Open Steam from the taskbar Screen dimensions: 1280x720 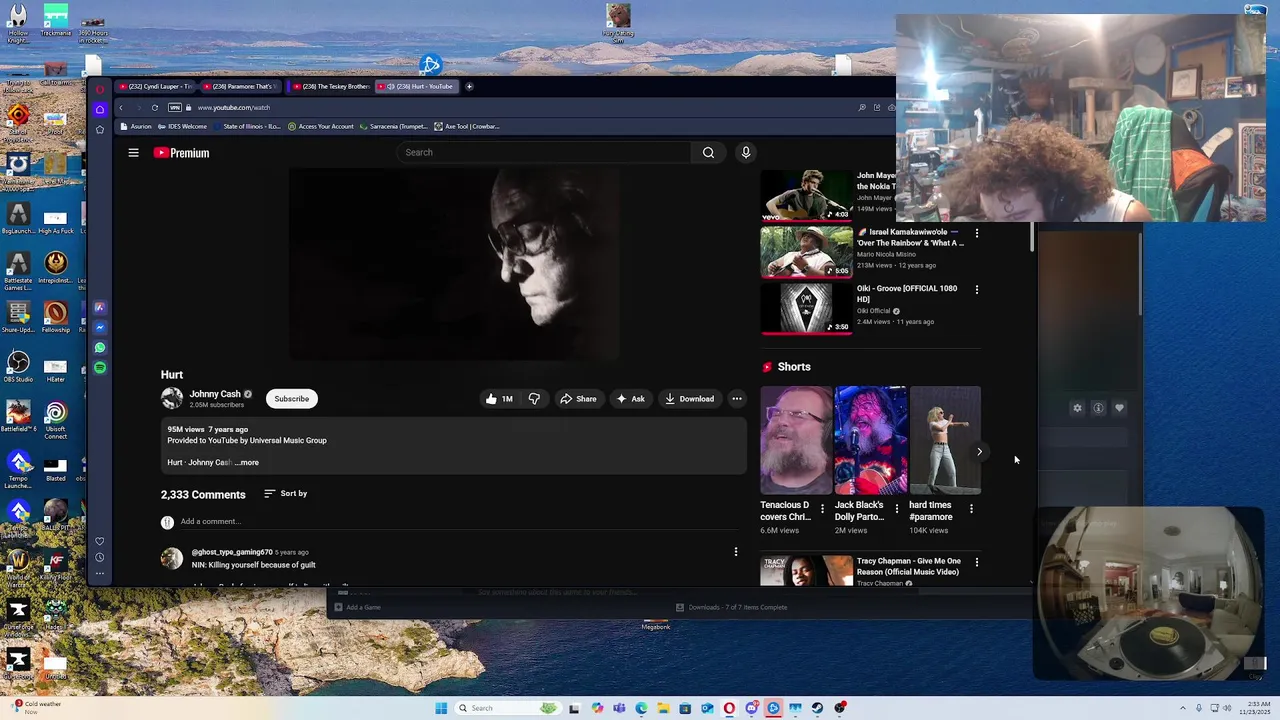coord(817,708)
